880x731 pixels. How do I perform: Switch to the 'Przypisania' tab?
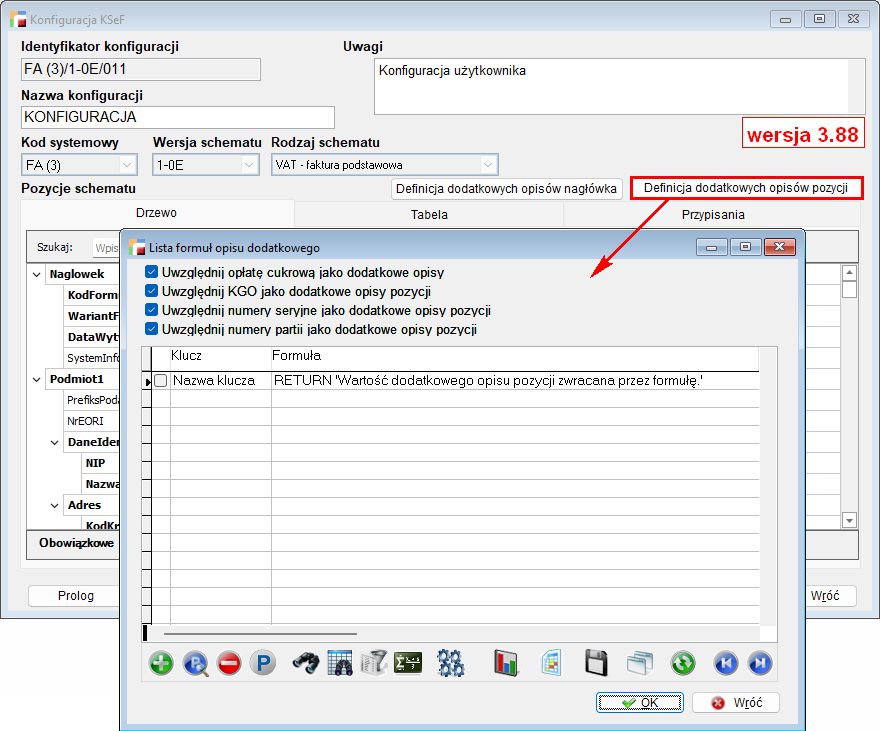[713, 214]
